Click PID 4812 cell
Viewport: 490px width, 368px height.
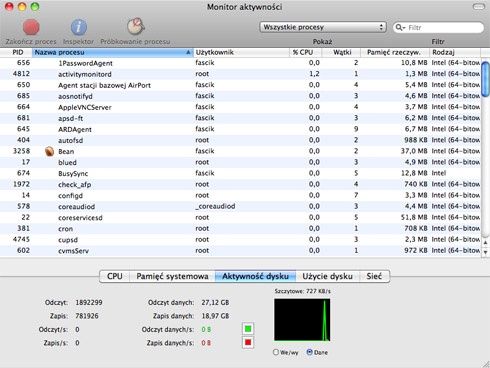coord(21,74)
